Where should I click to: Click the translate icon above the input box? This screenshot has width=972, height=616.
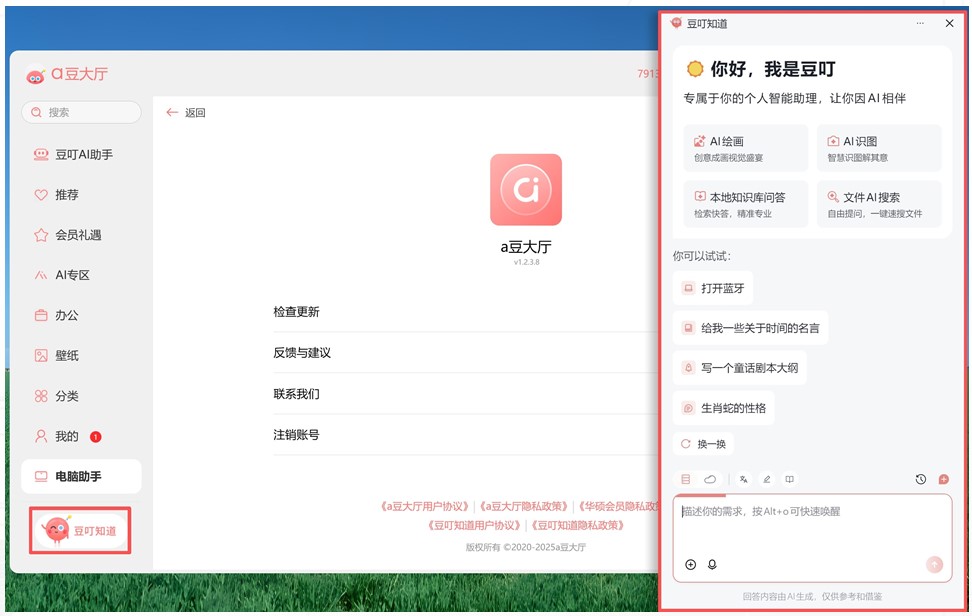(x=743, y=480)
